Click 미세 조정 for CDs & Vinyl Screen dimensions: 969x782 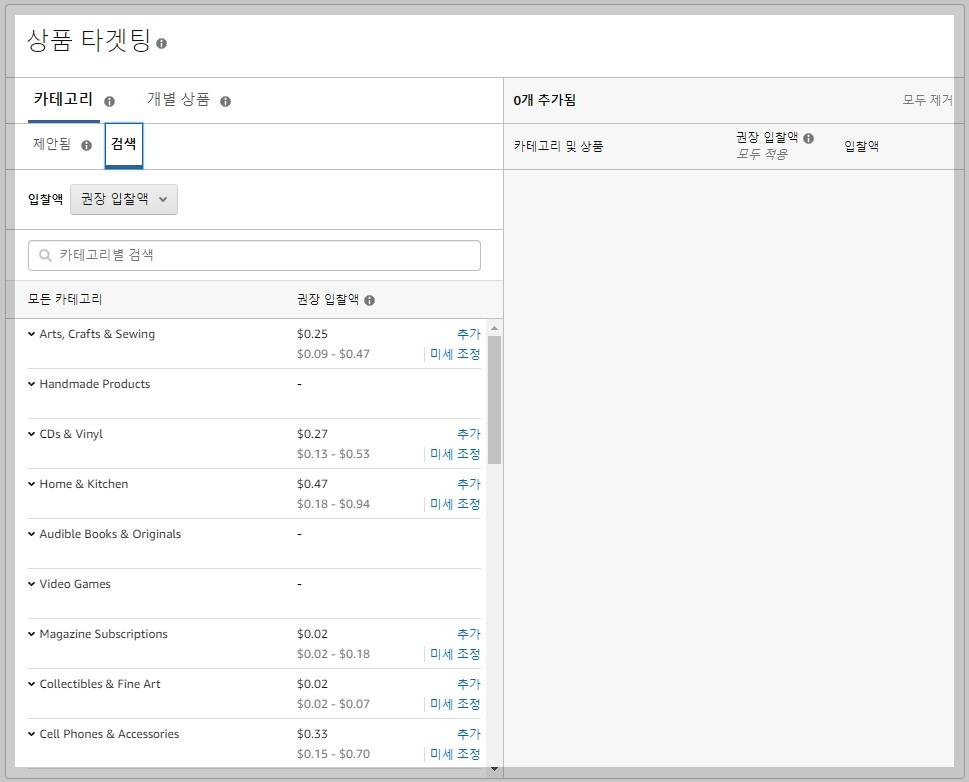[455, 454]
